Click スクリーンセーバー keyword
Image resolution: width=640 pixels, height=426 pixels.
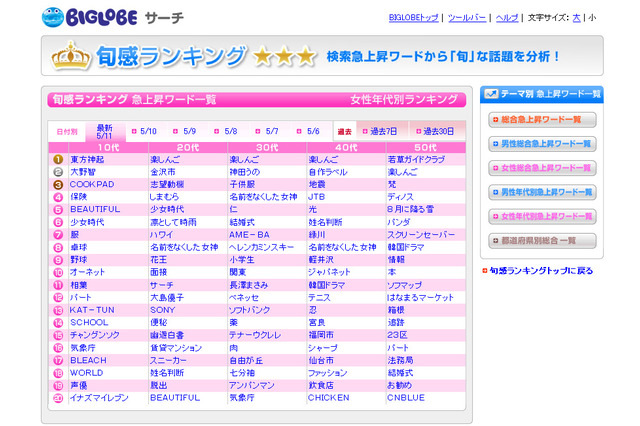[x=420, y=235]
